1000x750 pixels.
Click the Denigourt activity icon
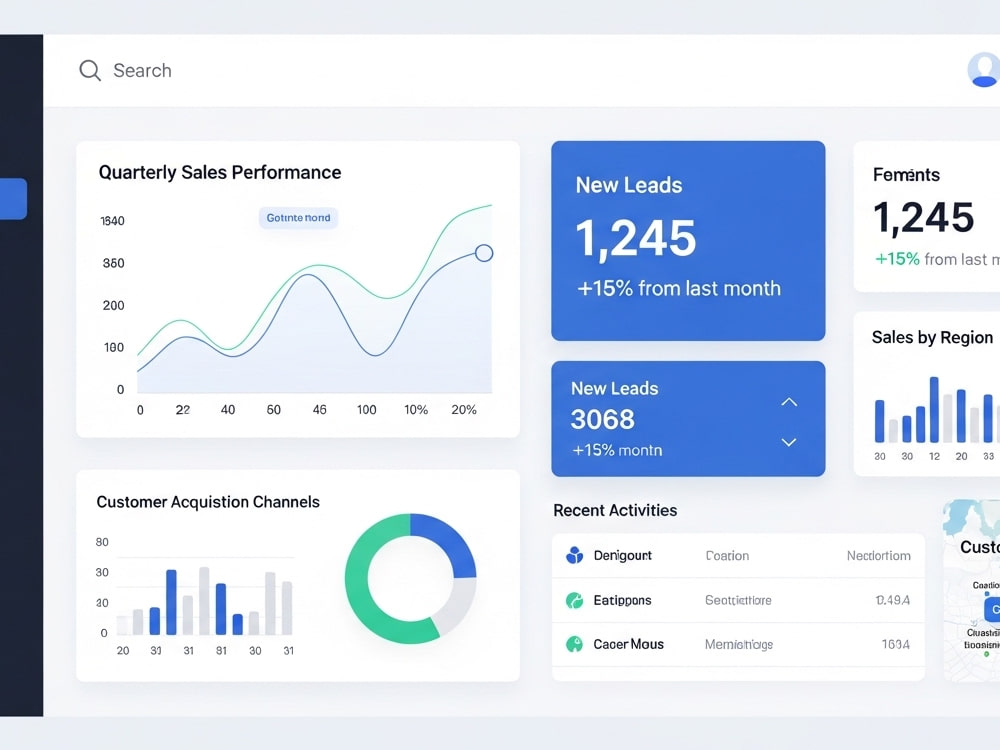coord(575,555)
